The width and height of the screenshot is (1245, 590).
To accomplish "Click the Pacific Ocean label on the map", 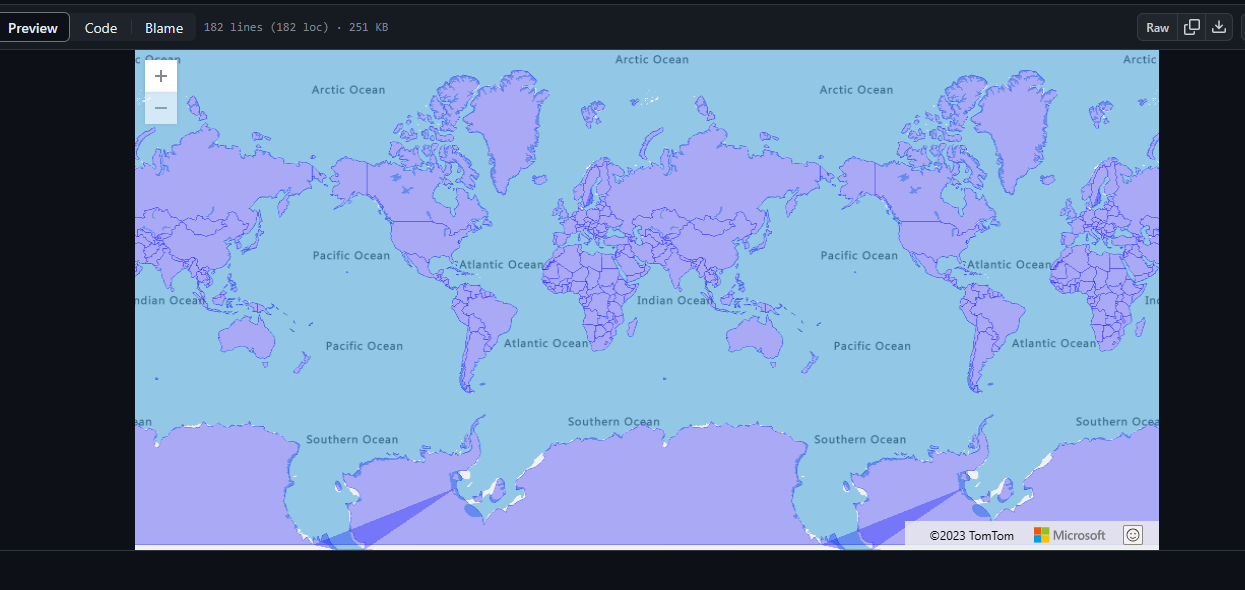I will coord(351,255).
